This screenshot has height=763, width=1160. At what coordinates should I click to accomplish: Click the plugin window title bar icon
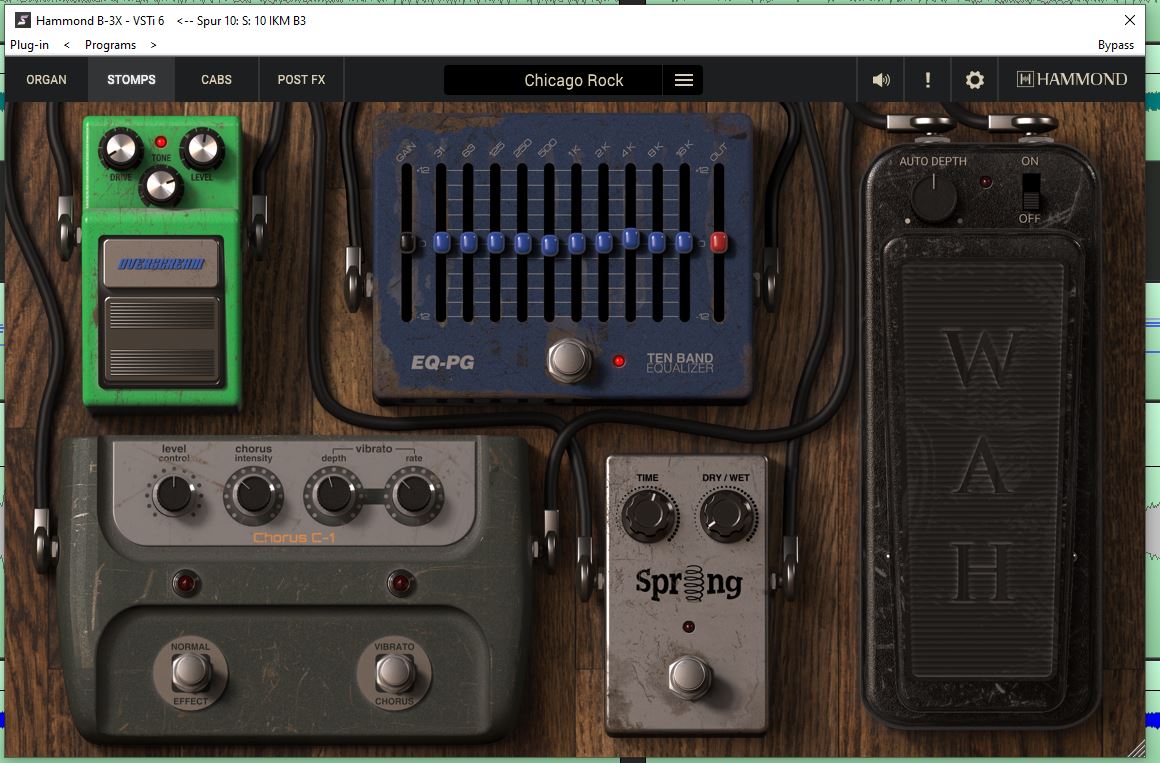pyautogui.click(x=23, y=20)
